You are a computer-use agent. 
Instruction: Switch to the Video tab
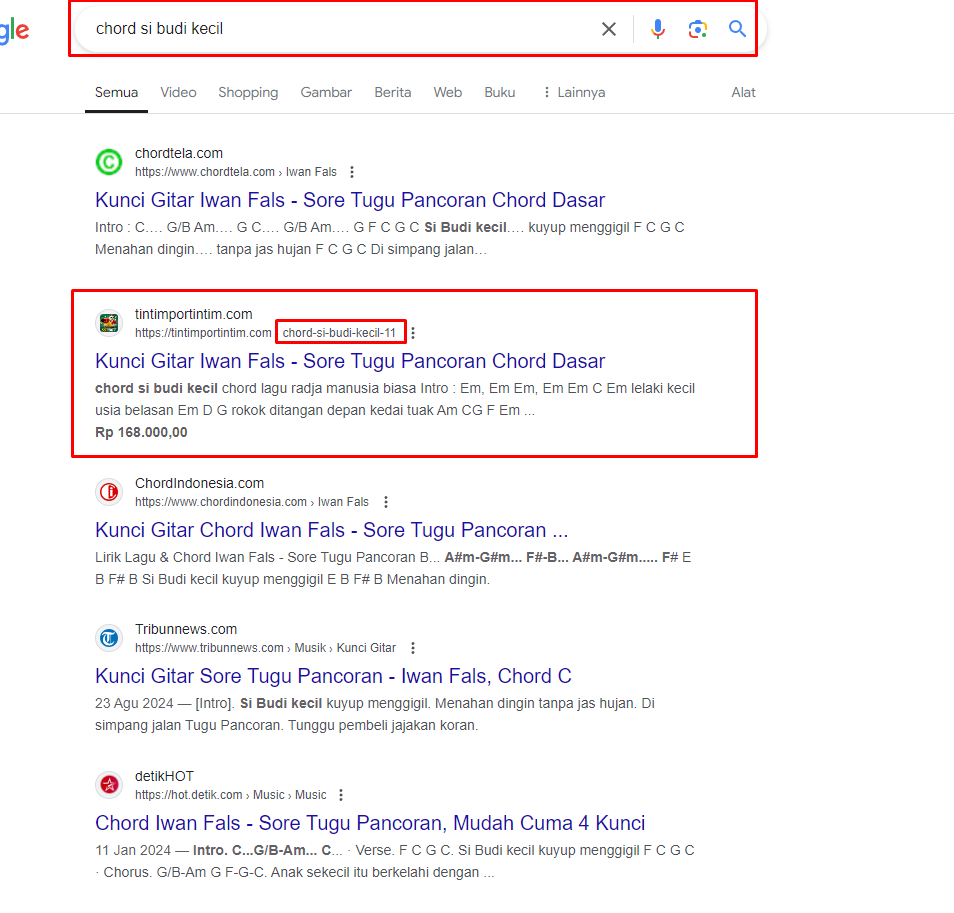[178, 92]
